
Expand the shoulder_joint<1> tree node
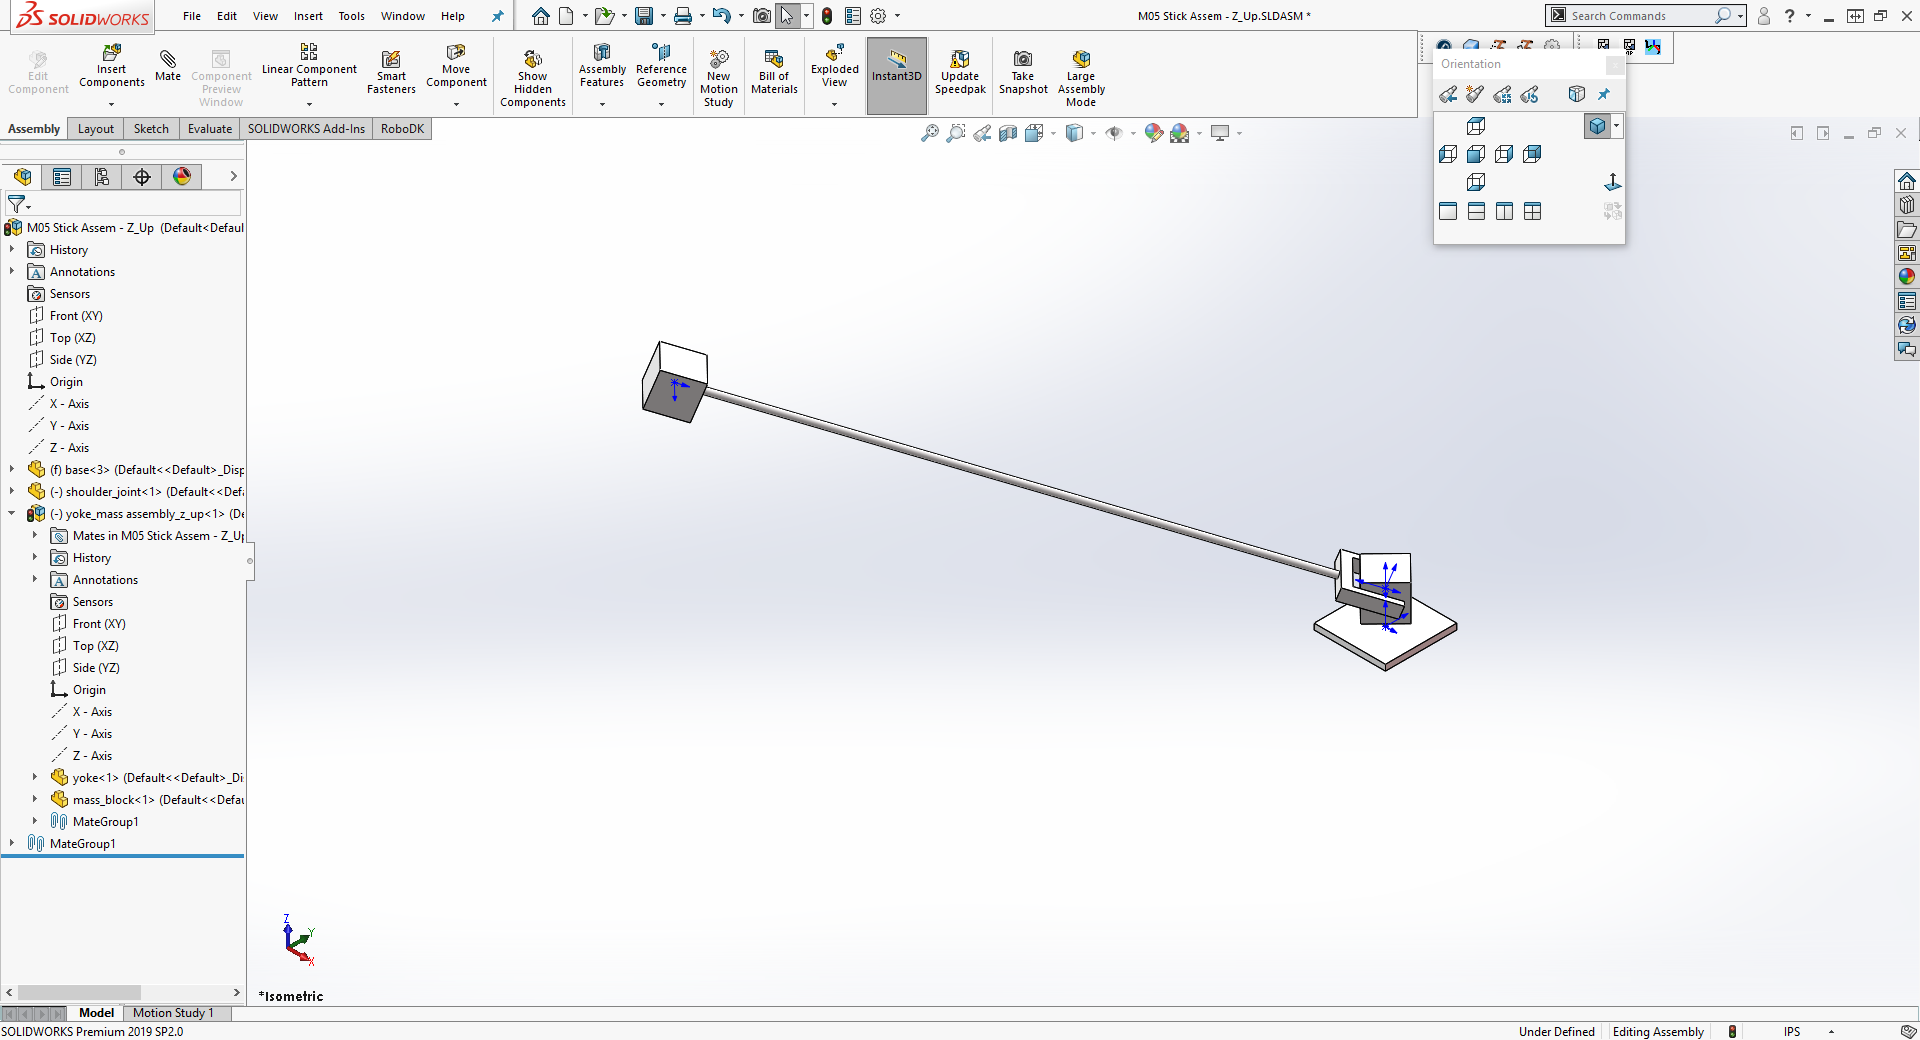point(12,491)
